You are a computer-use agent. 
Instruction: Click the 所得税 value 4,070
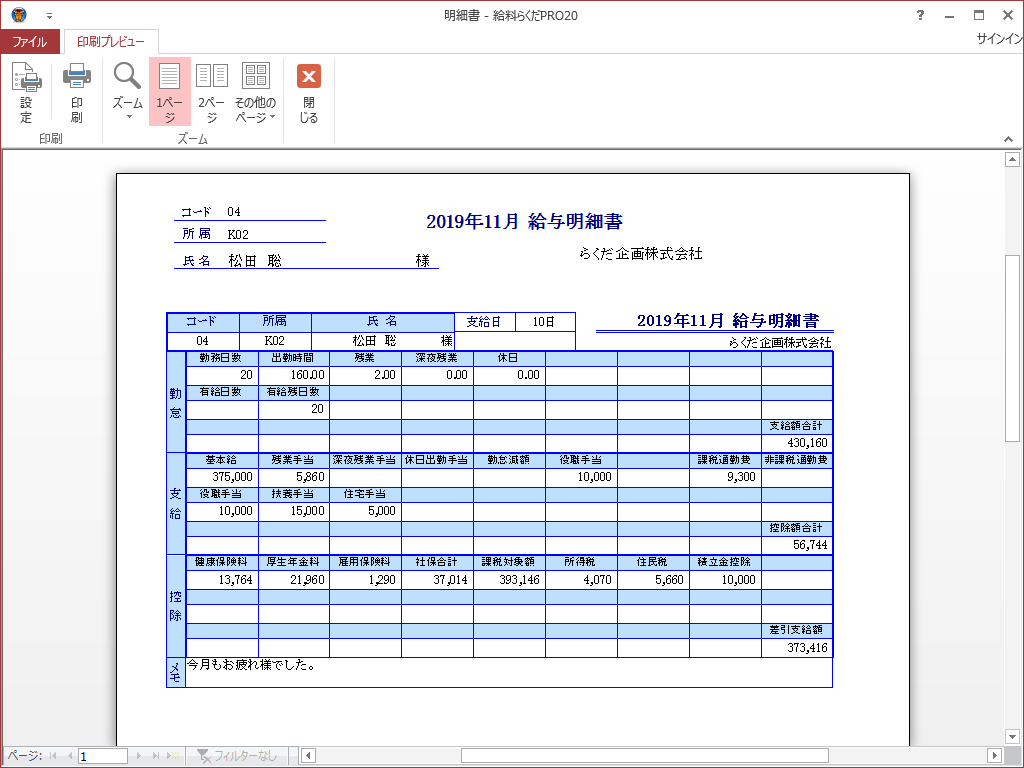[x=597, y=579]
